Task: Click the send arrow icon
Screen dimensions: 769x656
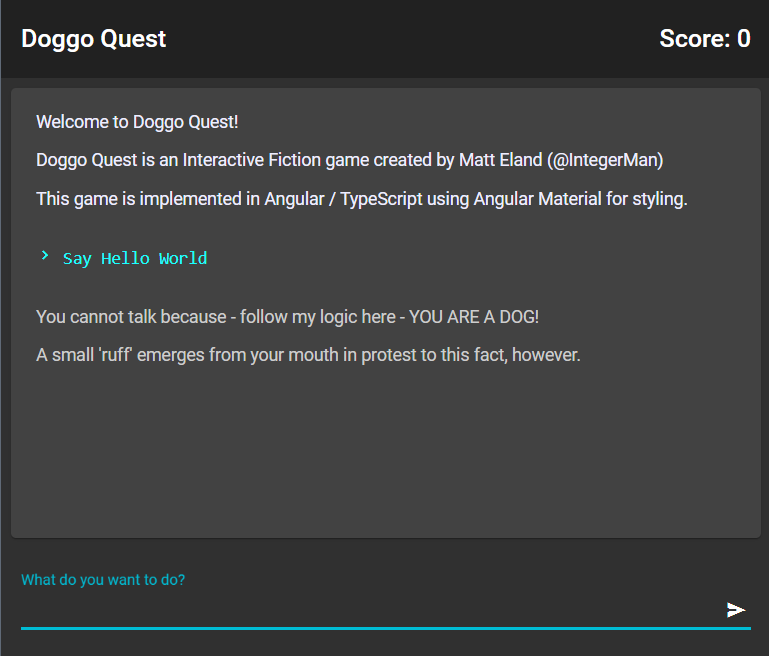Action: [736, 610]
